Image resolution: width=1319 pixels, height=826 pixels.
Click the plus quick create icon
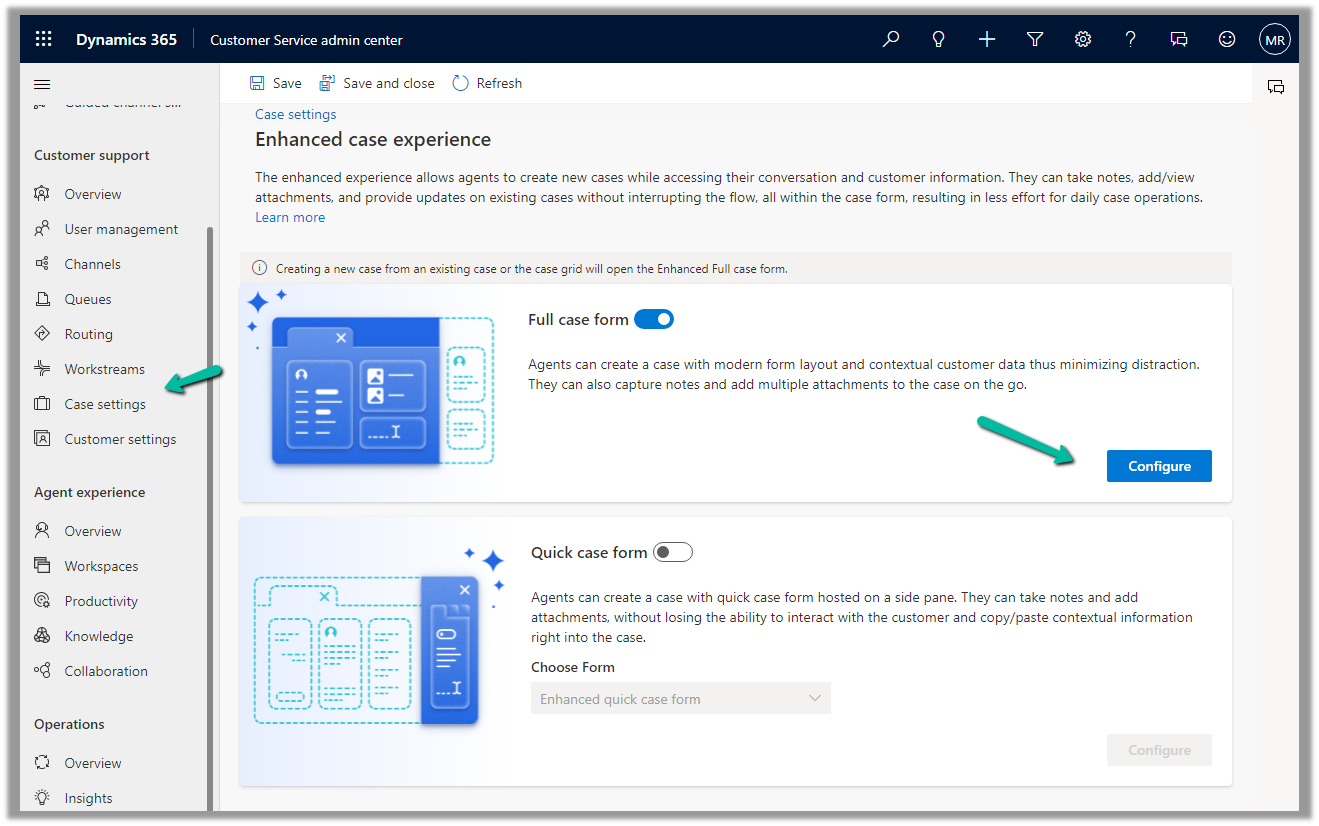(986, 39)
